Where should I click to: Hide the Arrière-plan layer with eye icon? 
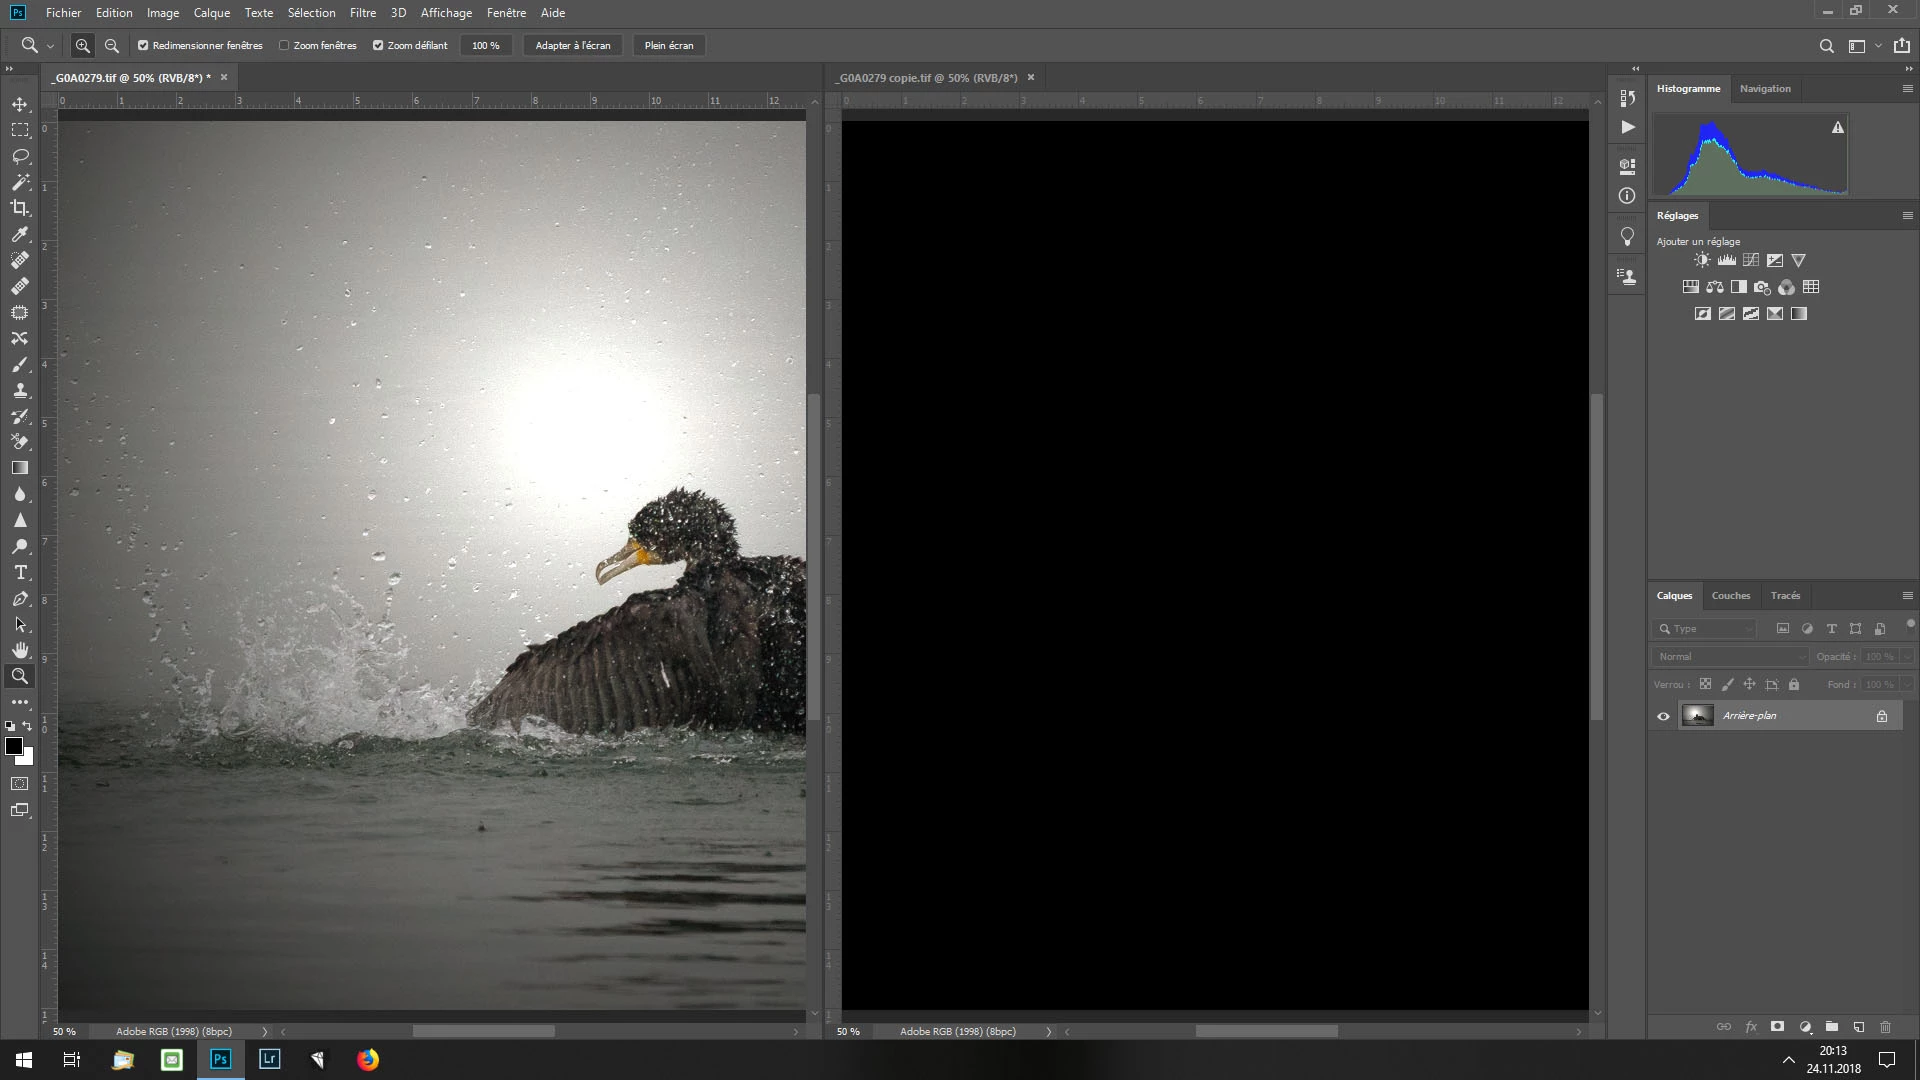pos(1663,716)
